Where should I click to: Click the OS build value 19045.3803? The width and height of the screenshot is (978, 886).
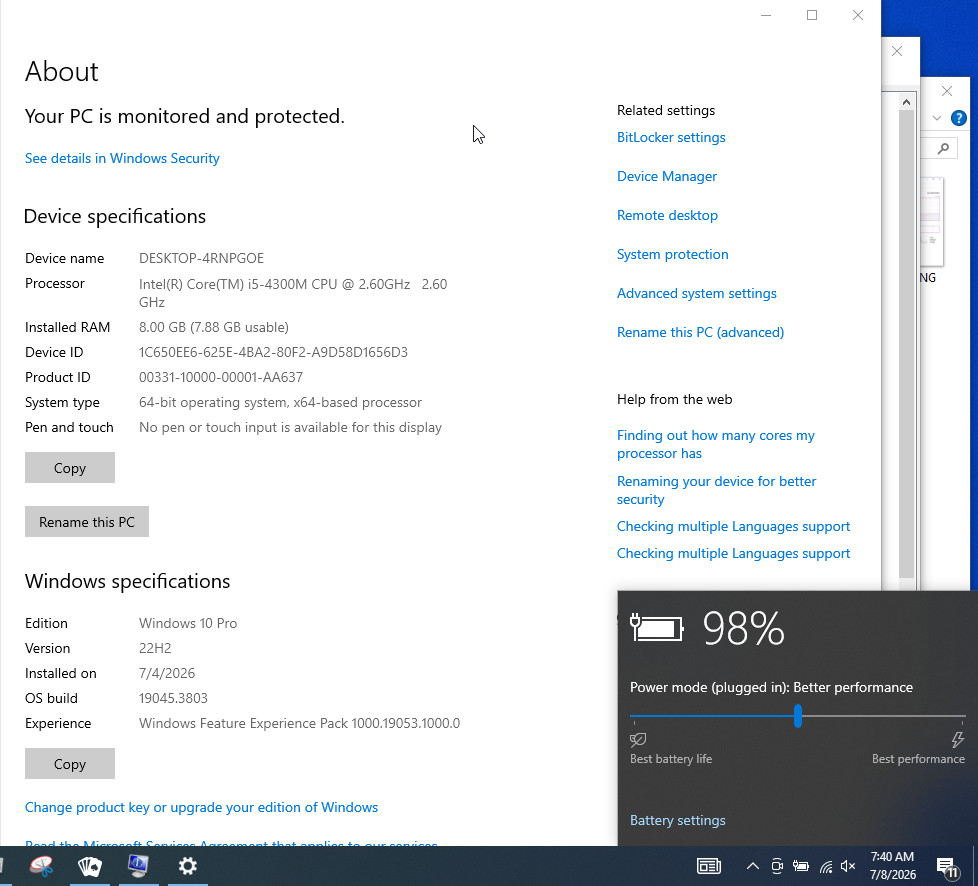[x=173, y=698]
